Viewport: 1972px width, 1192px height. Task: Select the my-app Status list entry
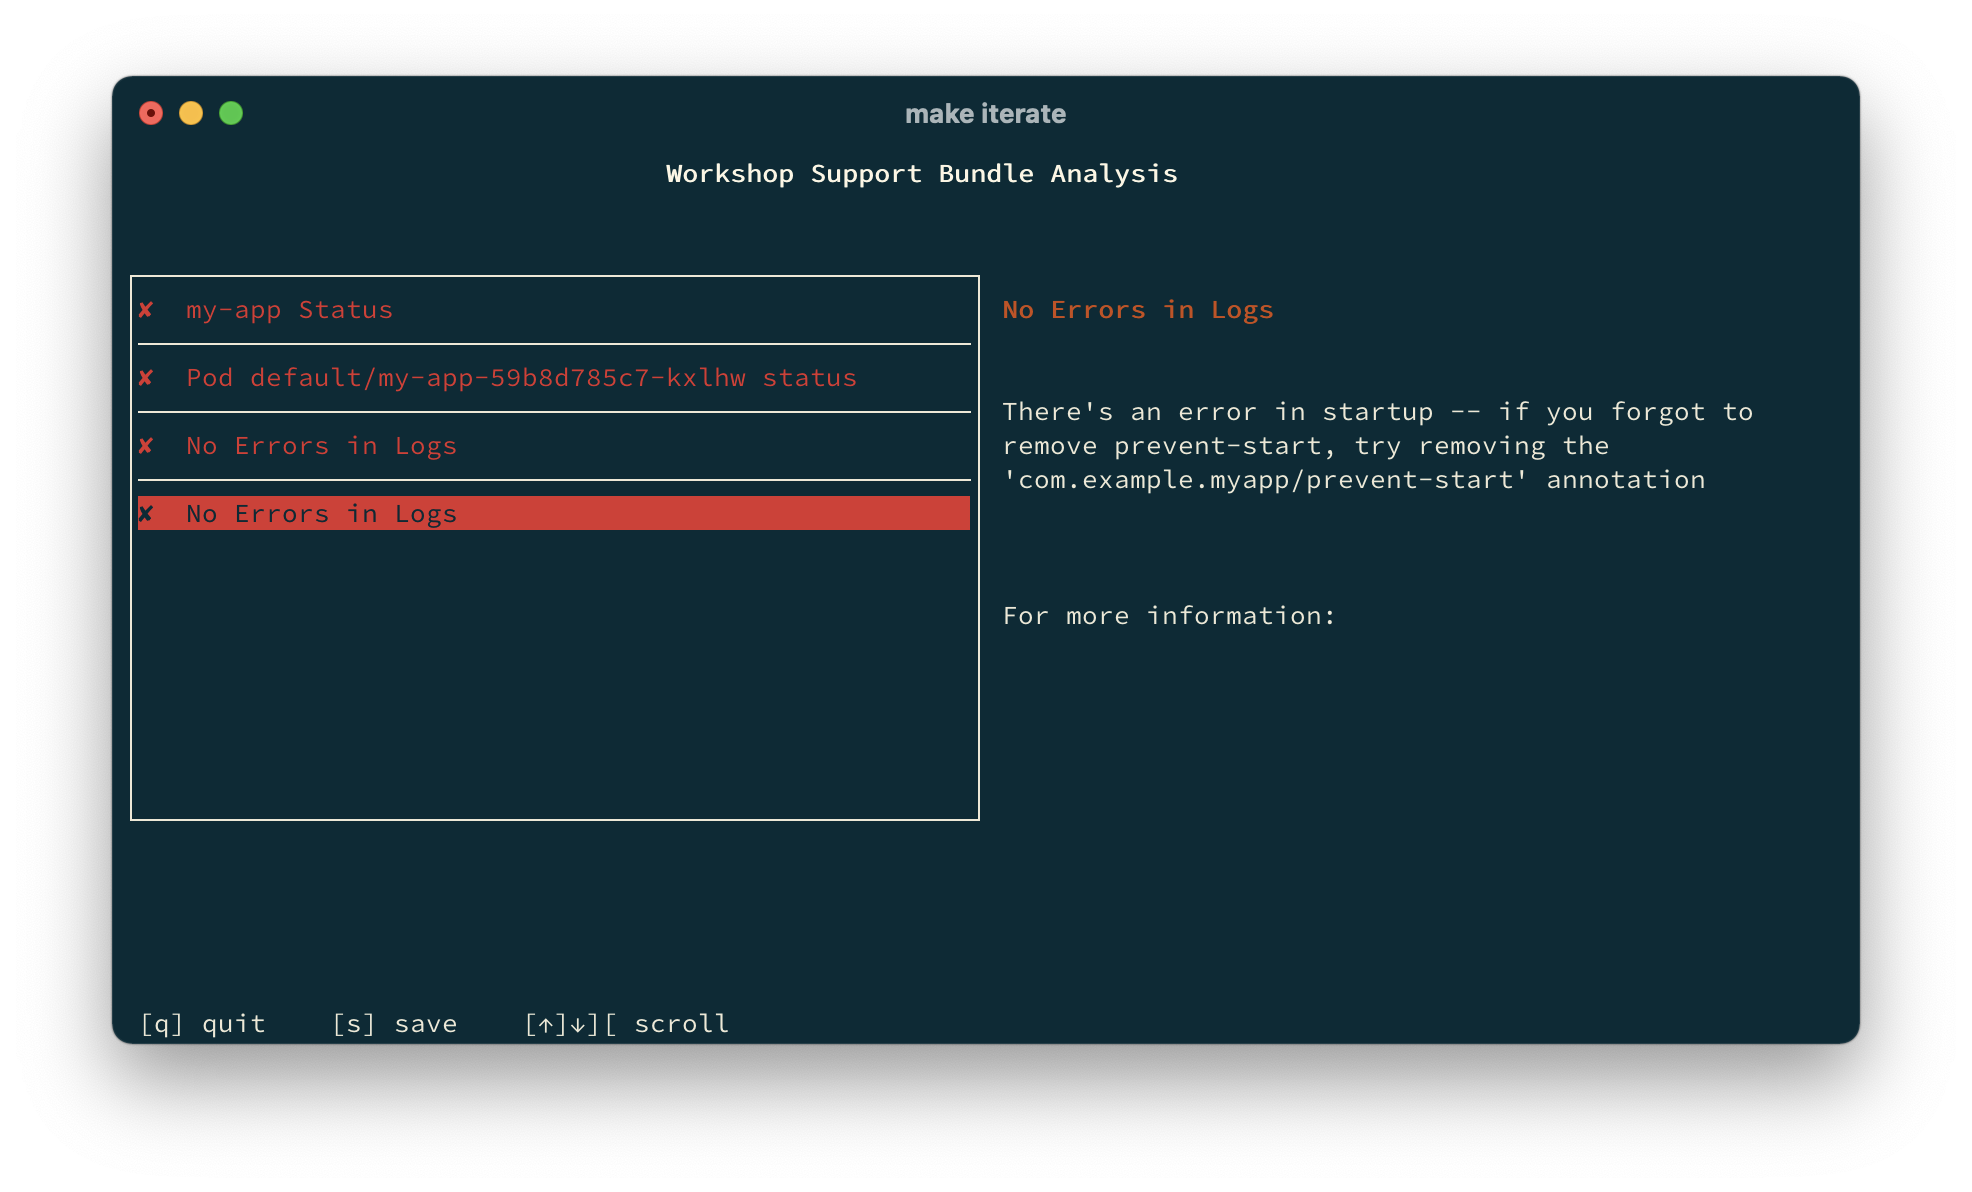(290, 310)
